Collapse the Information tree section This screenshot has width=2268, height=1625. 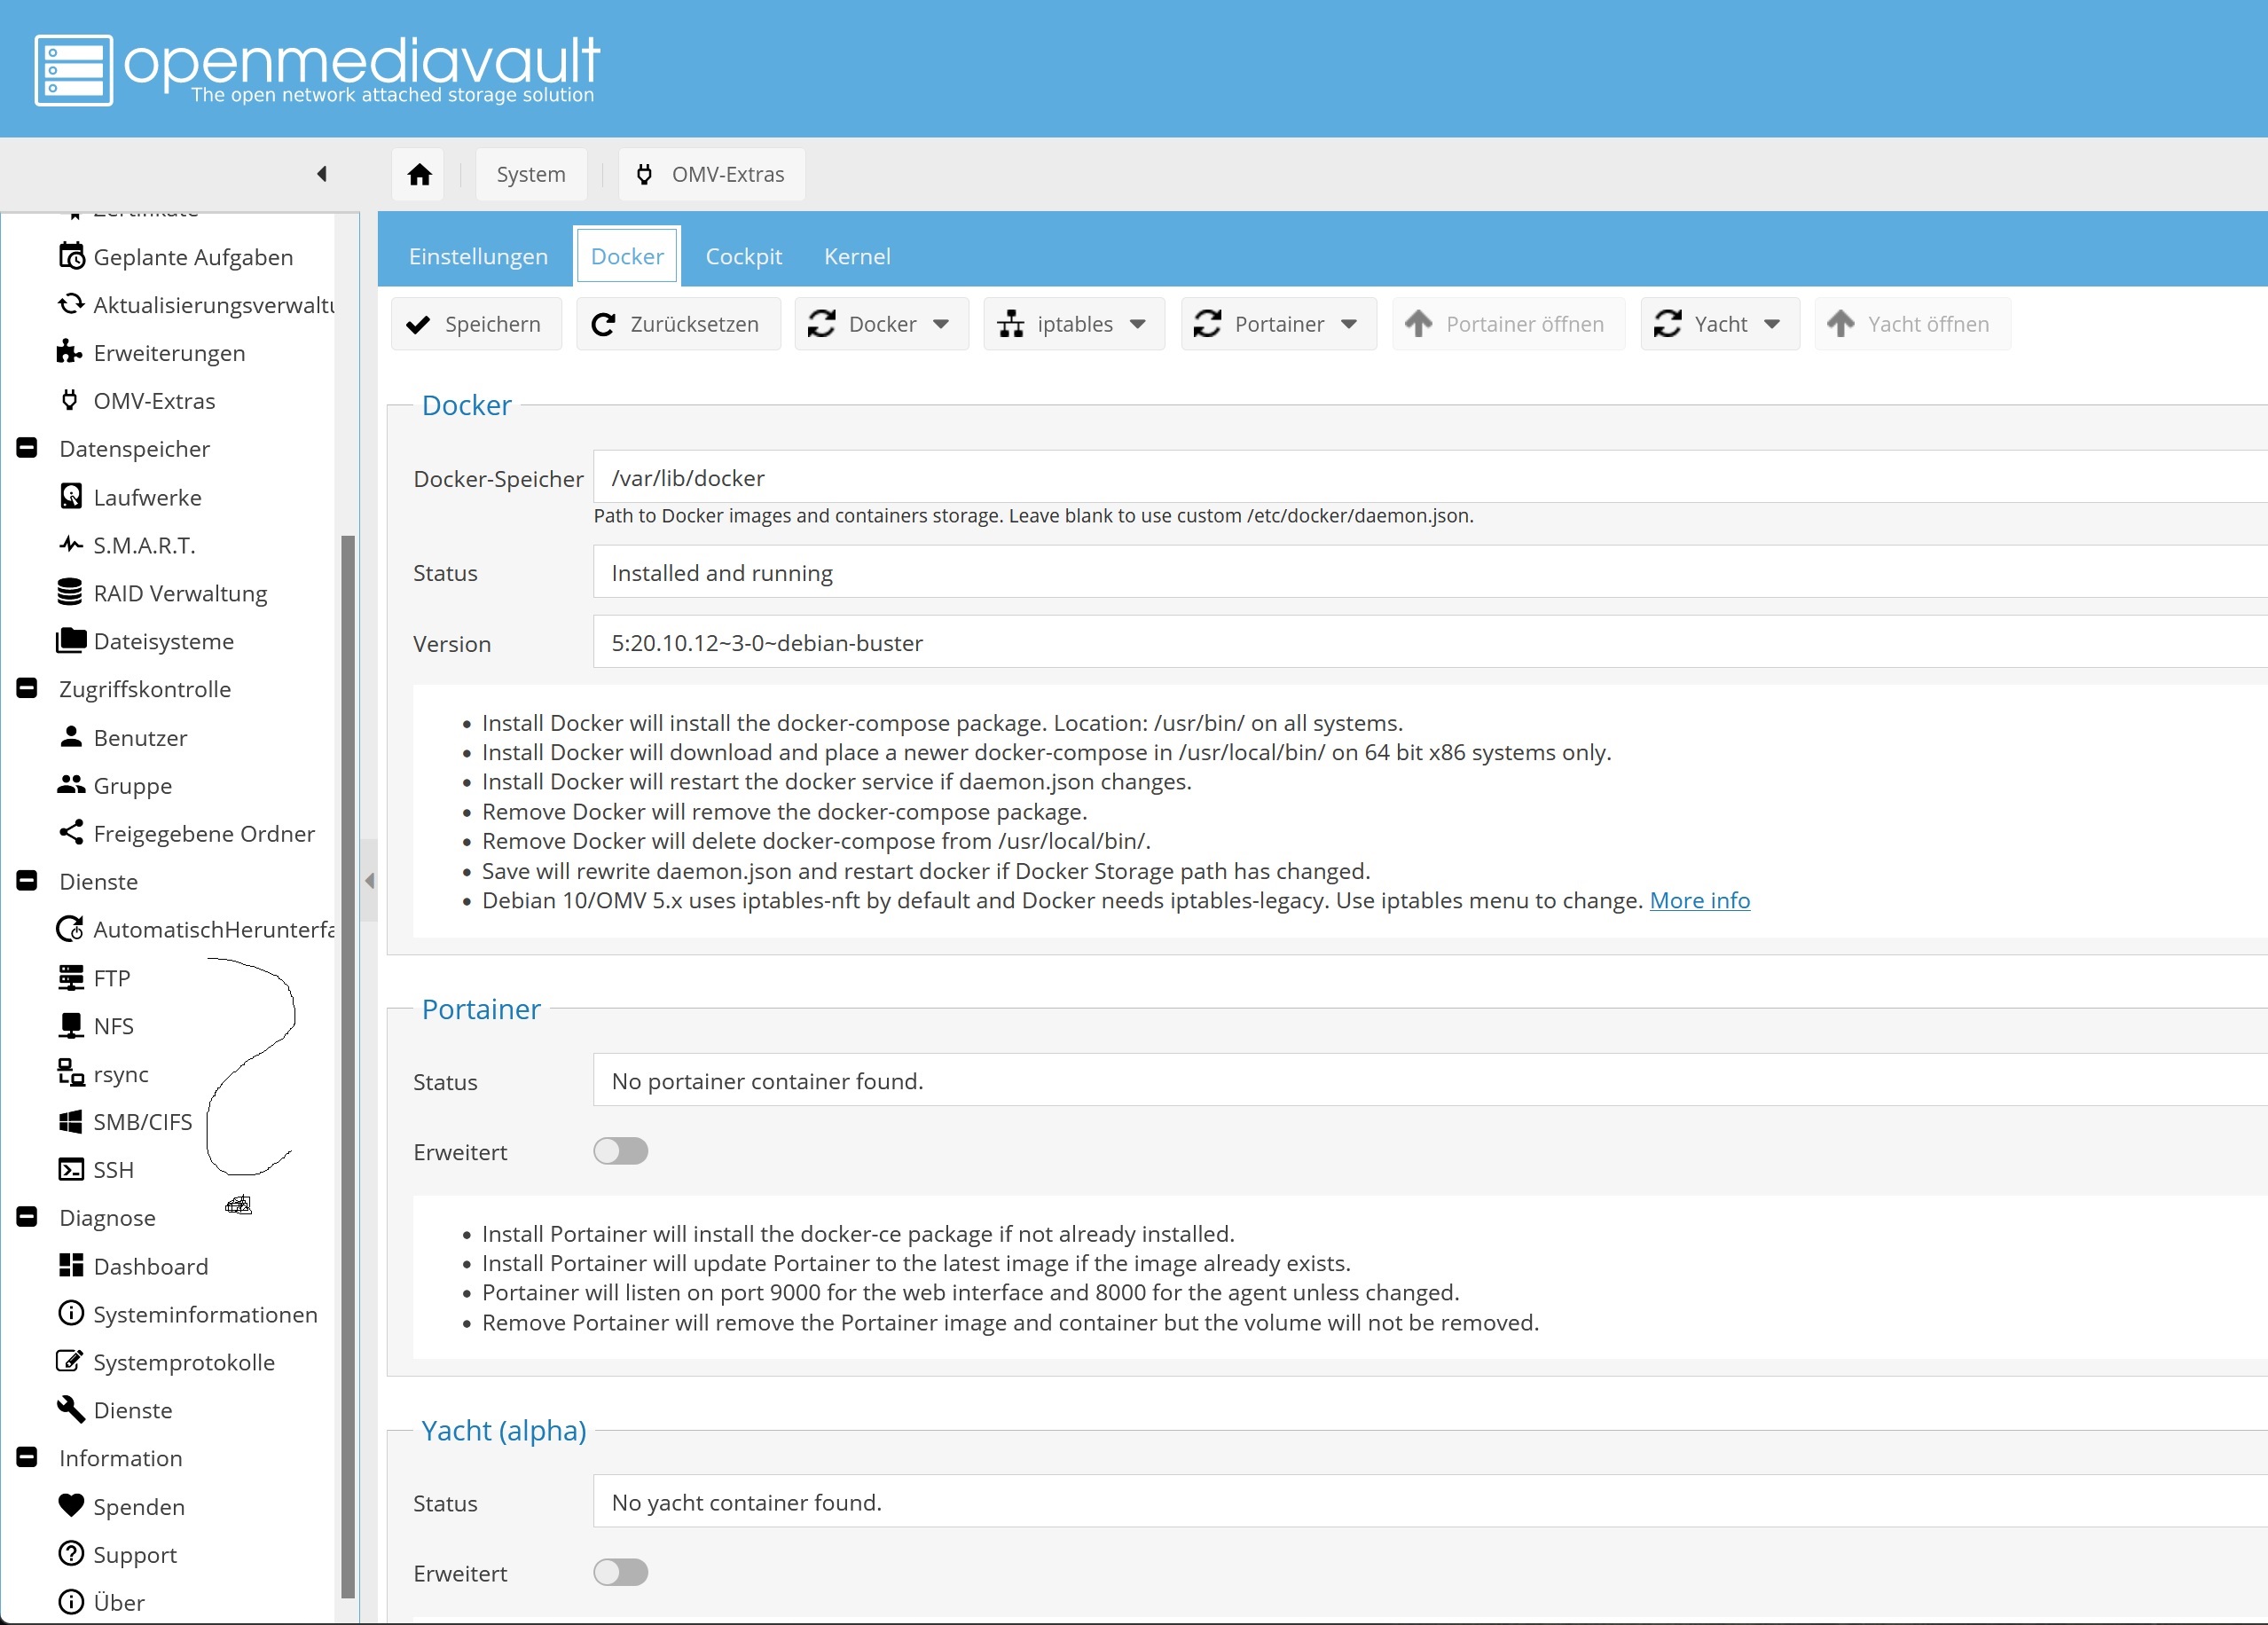pos(27,1458)
